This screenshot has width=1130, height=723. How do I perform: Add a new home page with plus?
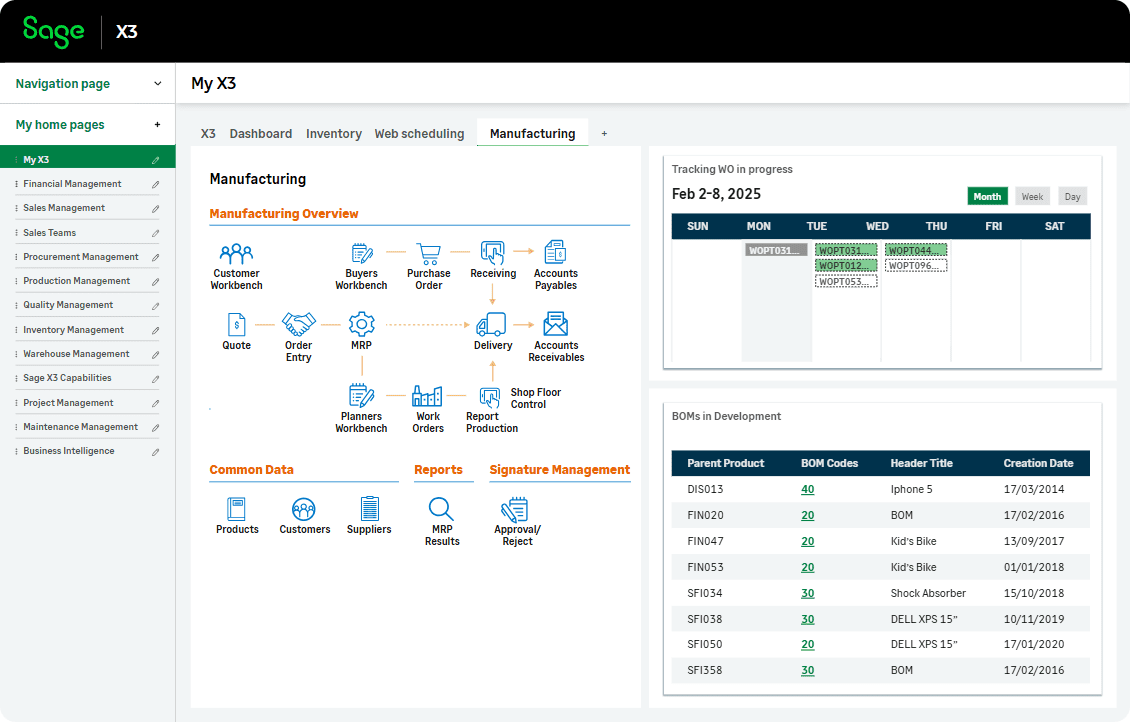(x=157, y=125)
